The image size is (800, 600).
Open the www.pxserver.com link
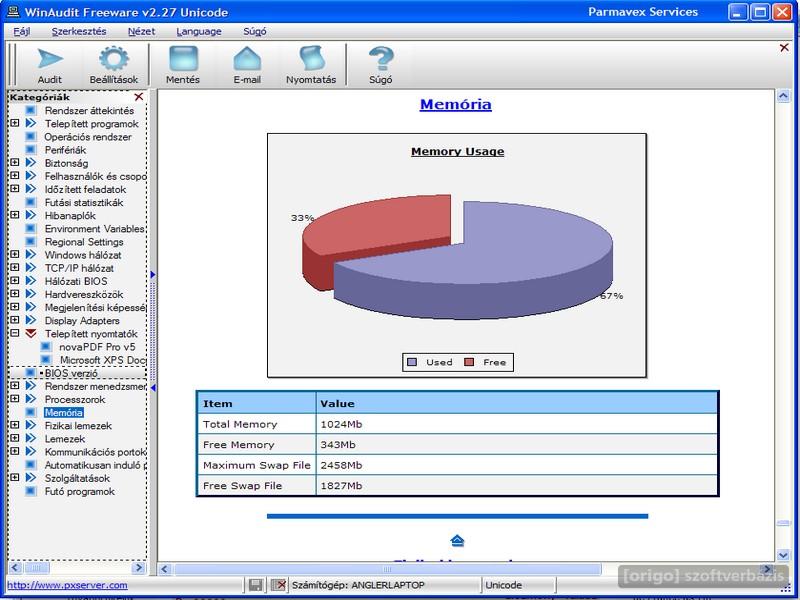[67, 585]
